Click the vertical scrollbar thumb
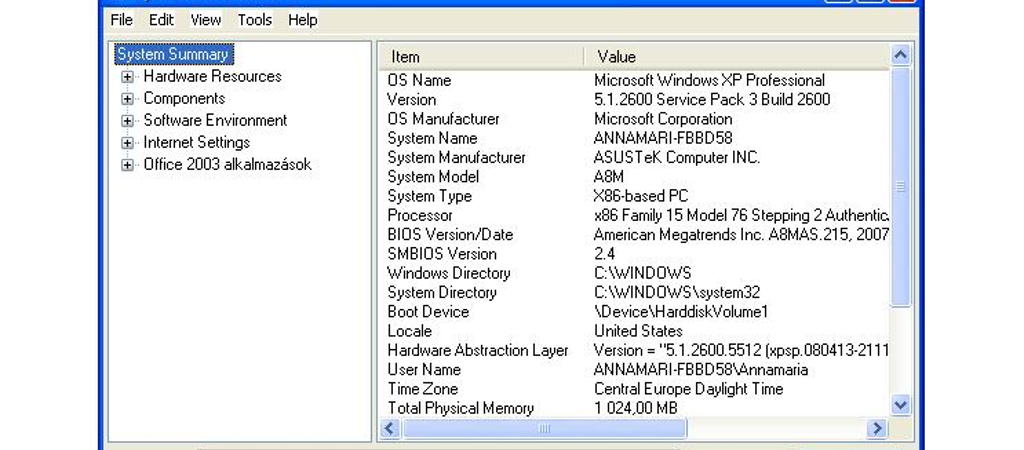This screenshot has height=450, width=1024. pos(901,186)
